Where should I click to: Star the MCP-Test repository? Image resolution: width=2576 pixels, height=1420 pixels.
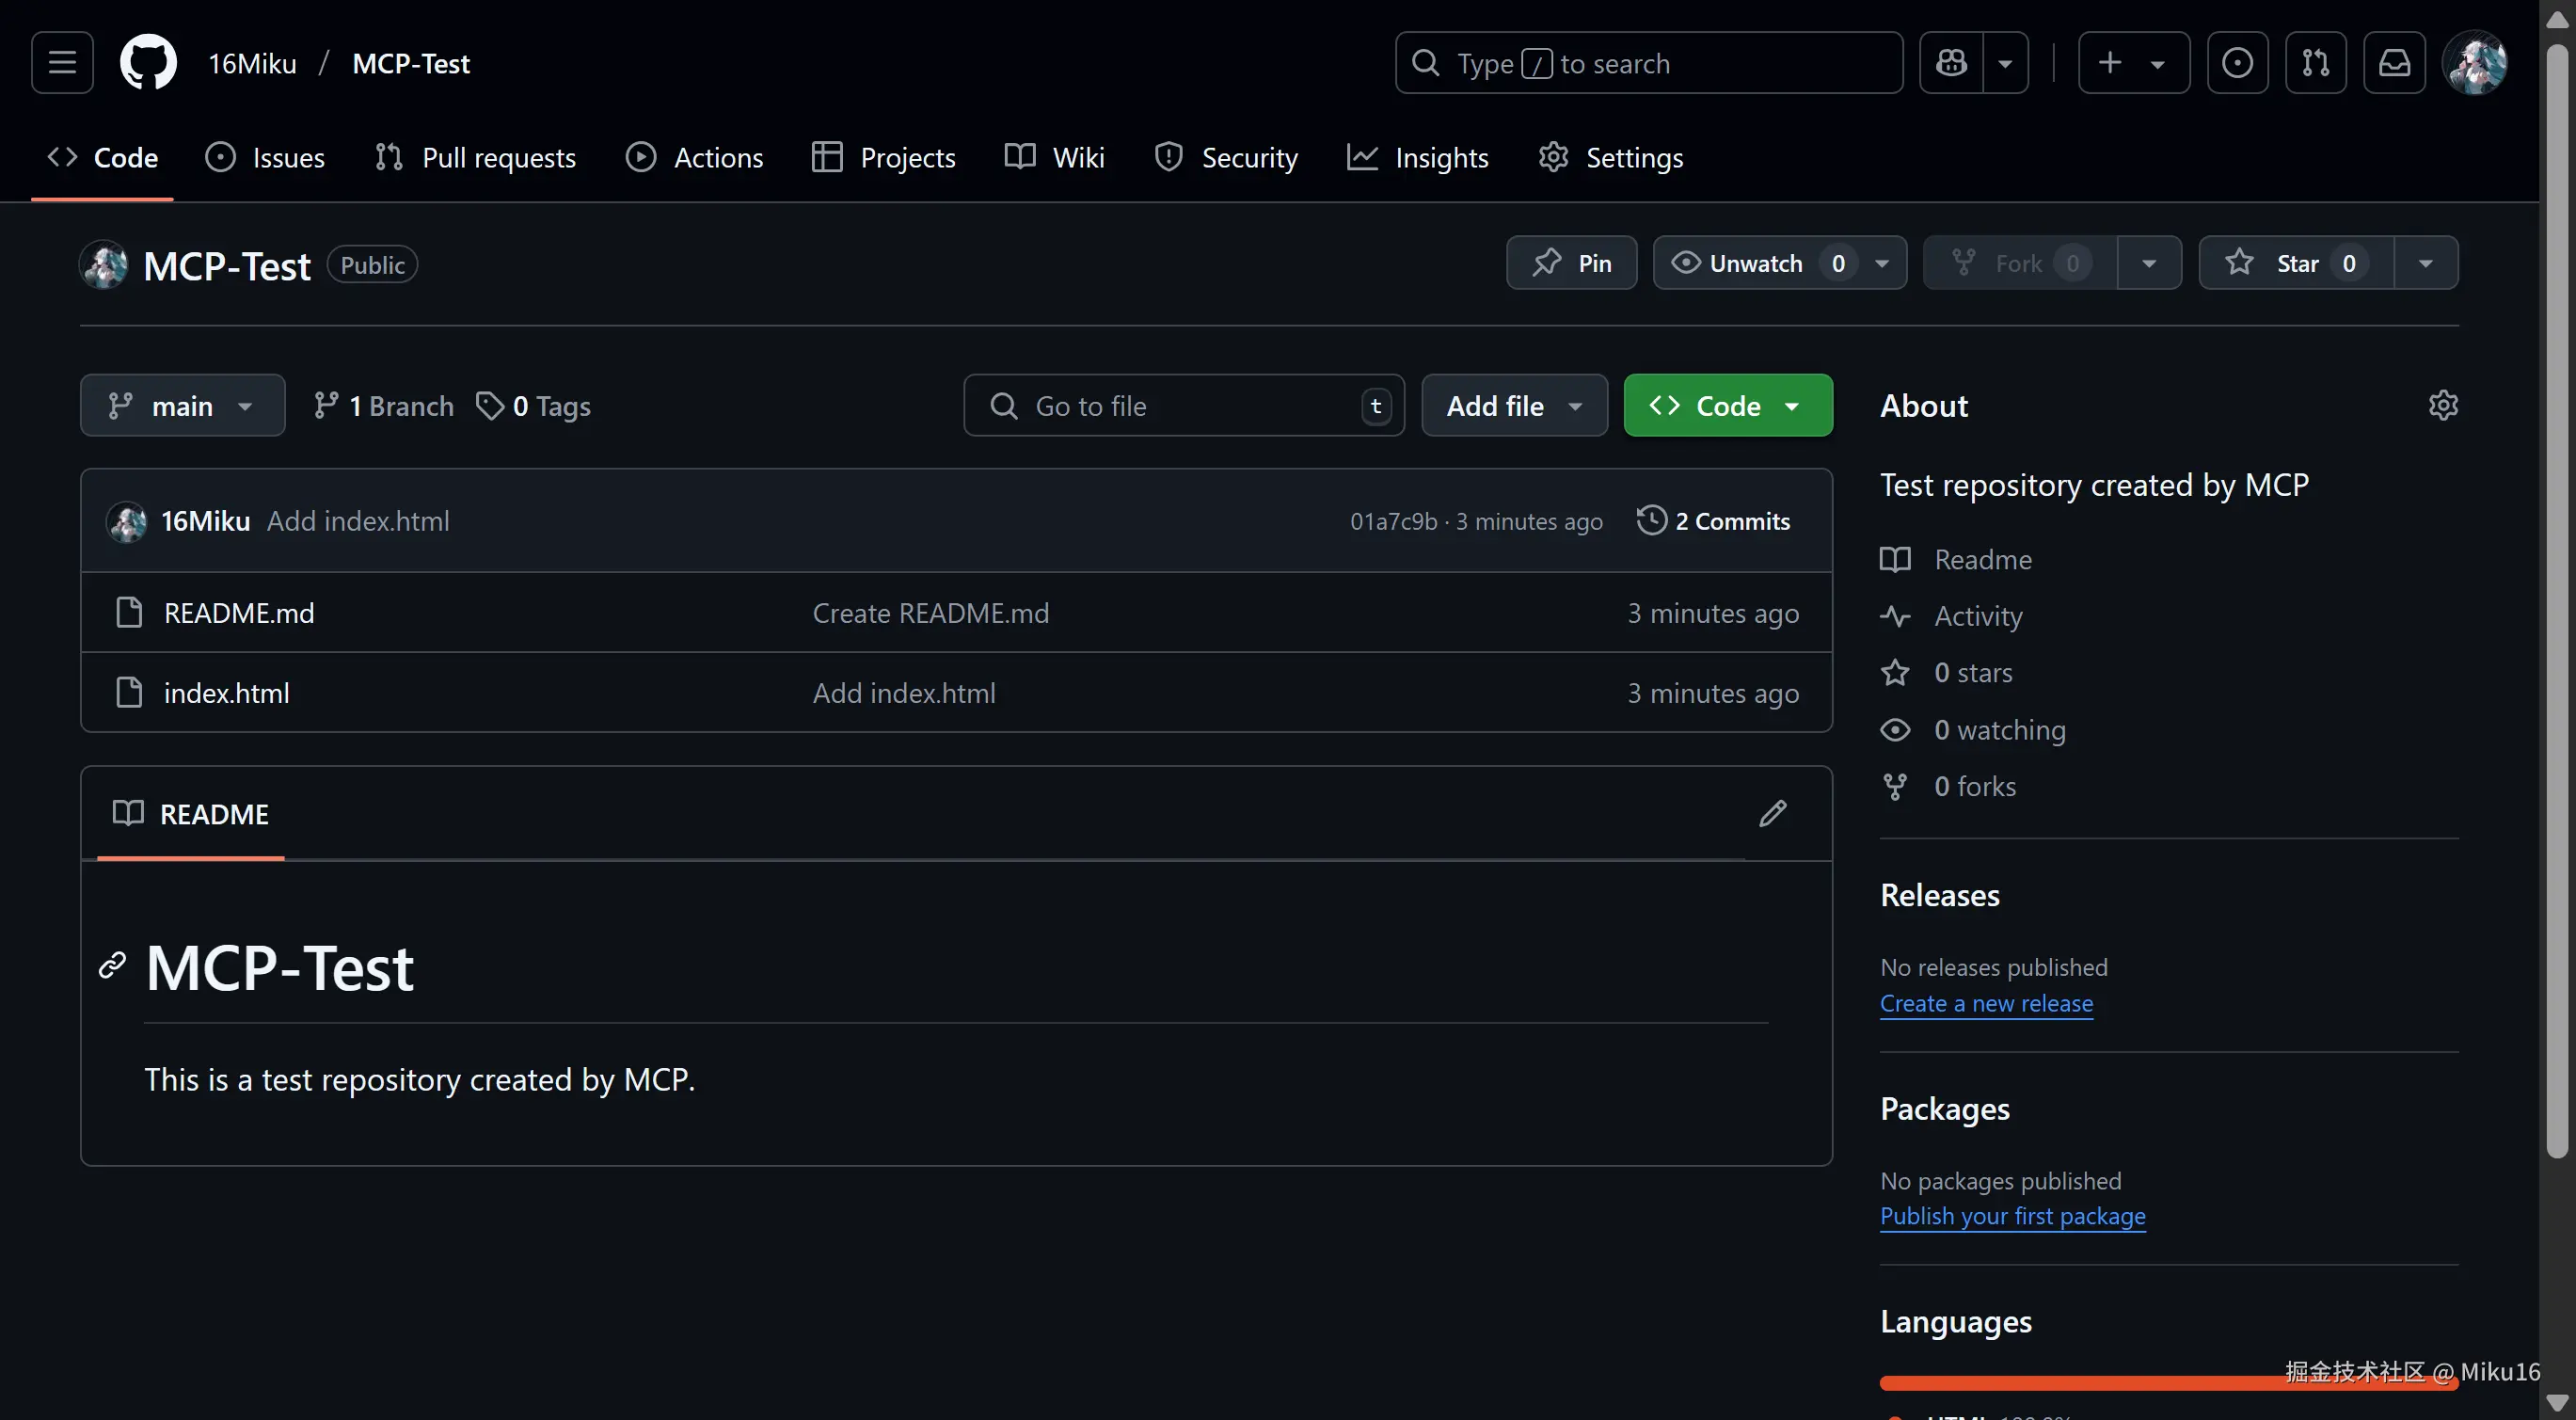pos(2296,263)
